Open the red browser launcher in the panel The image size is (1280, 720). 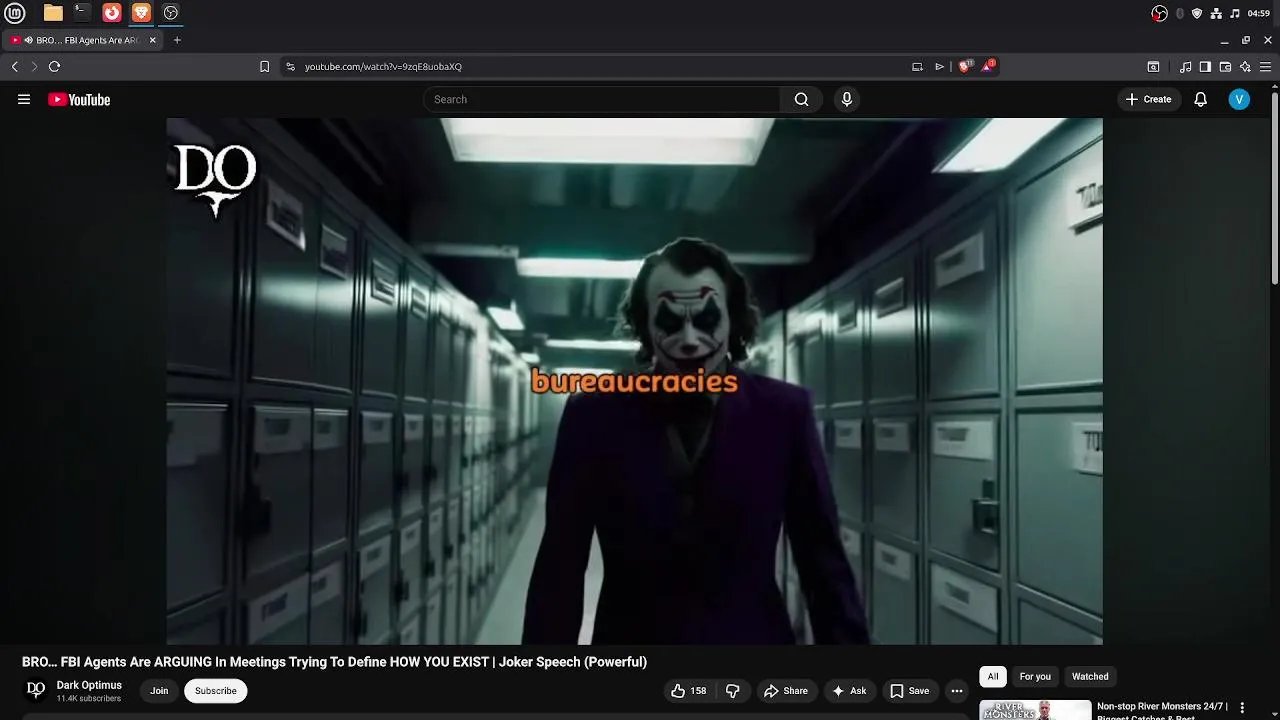pos(112,13)
